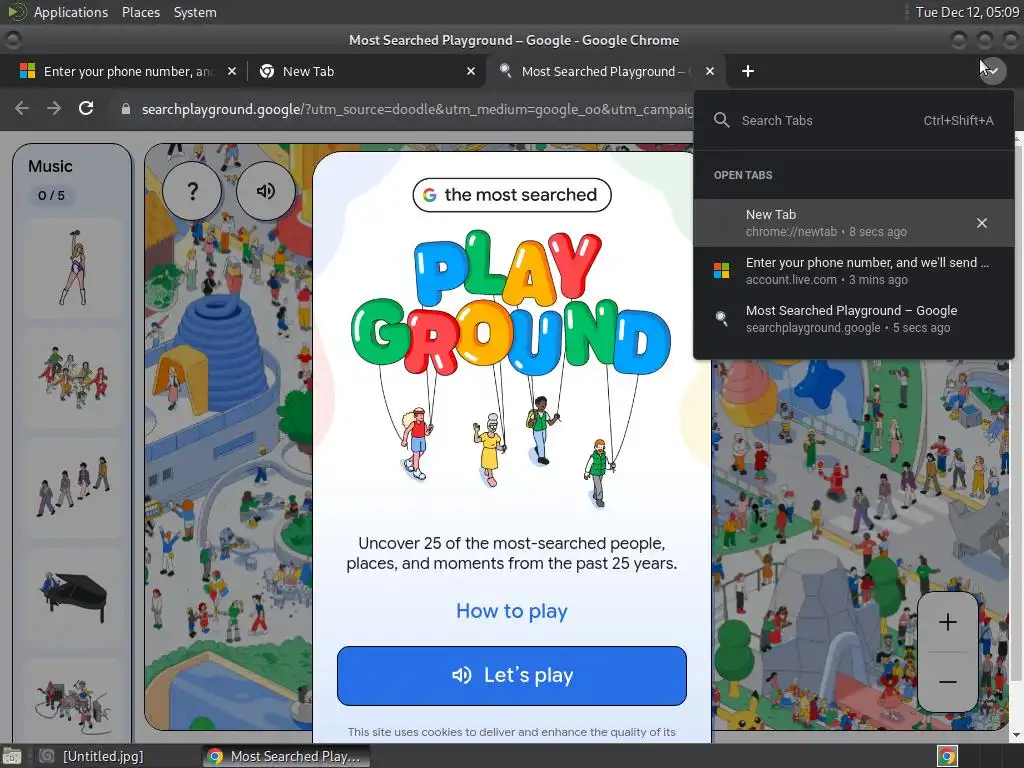1024x768 pixels.
Task: Click the 0 / 5 music progress badge
Action: tap(51, 195)
